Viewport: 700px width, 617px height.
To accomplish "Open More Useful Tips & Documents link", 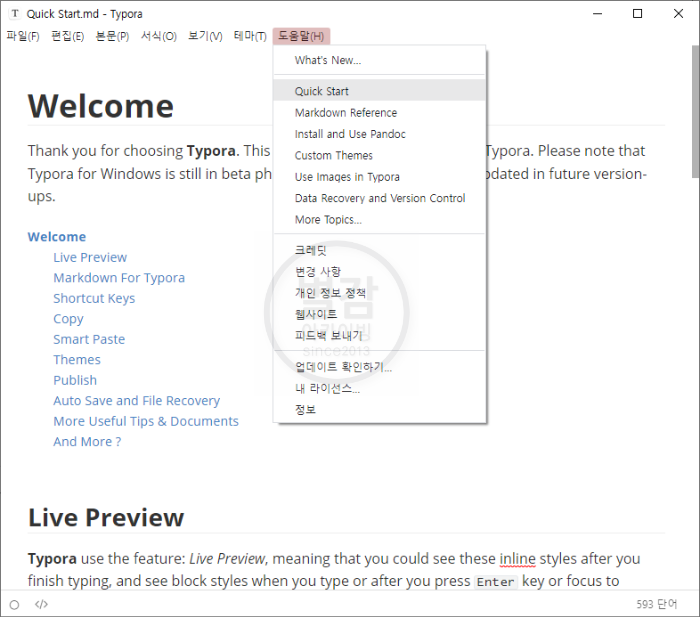I will point(146,421).
